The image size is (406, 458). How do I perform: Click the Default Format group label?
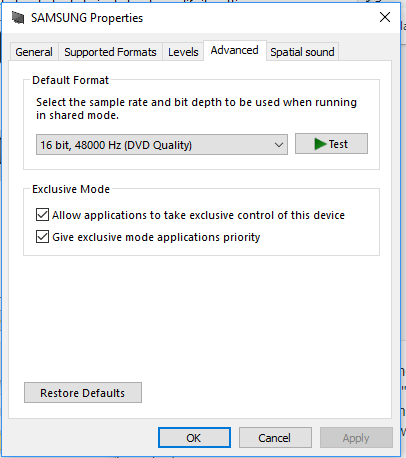70,80
